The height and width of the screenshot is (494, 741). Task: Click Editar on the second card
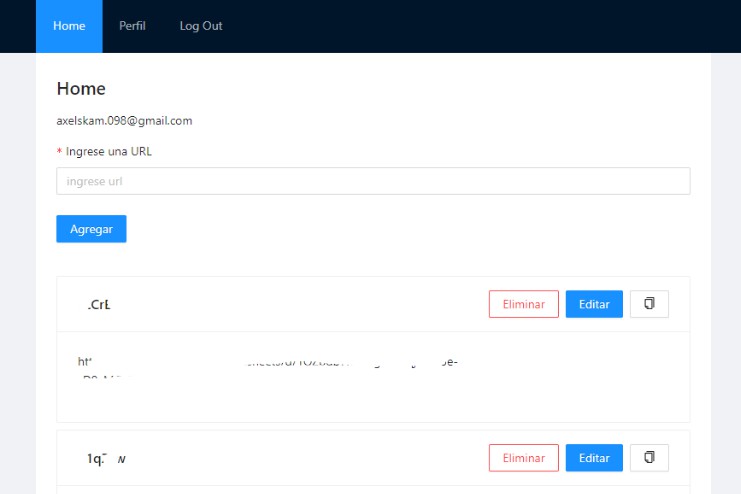594,458
